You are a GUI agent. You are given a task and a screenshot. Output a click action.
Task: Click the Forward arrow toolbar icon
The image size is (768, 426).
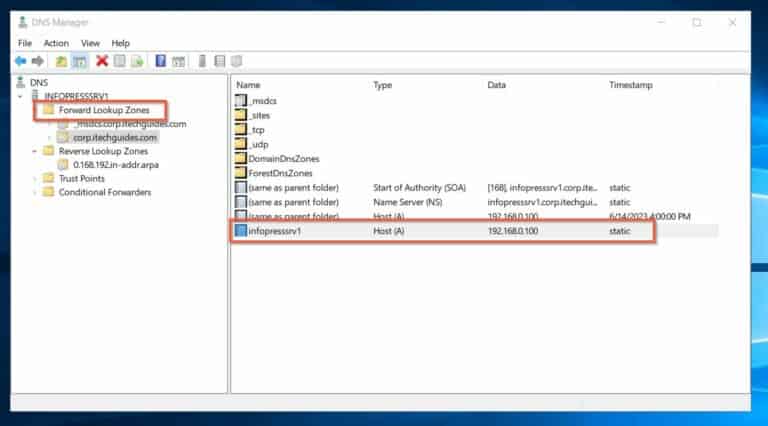[x=38, y=61]
